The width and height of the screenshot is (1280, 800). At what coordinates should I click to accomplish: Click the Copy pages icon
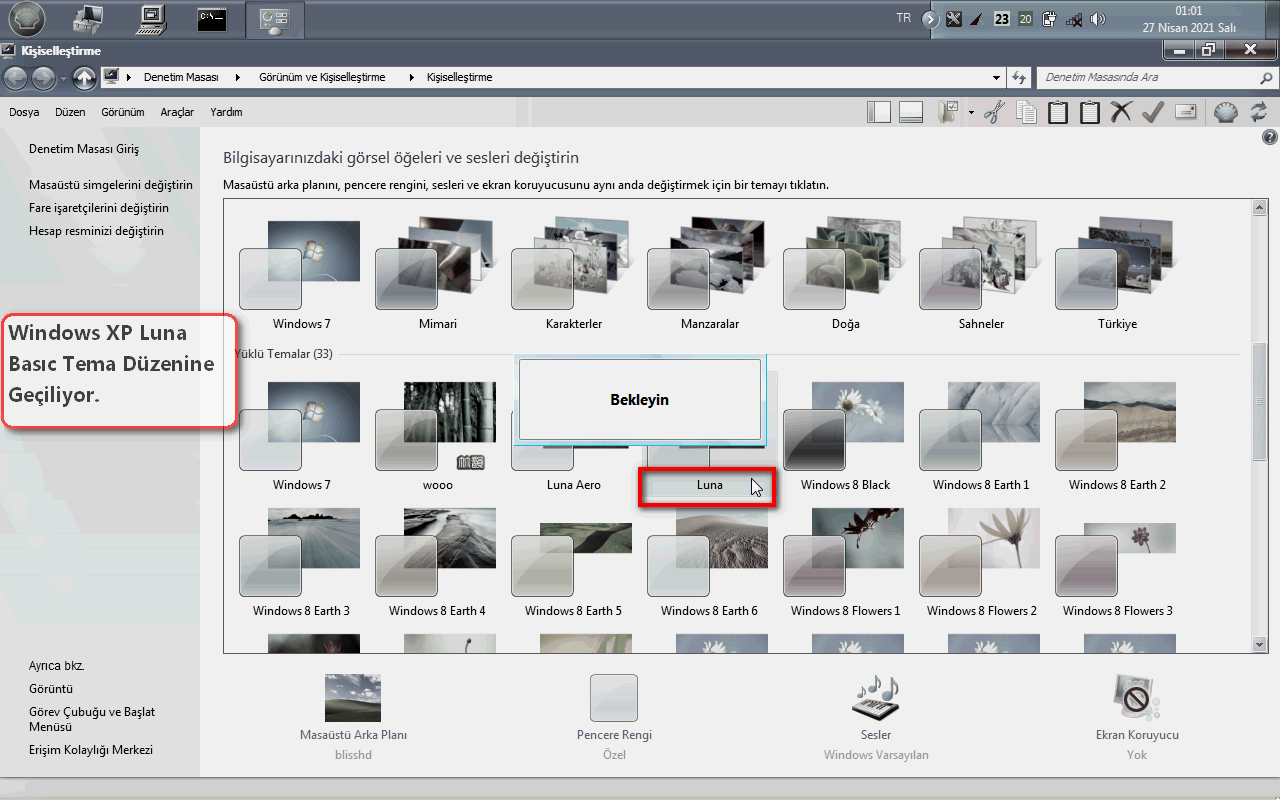tap(1026, 112)
